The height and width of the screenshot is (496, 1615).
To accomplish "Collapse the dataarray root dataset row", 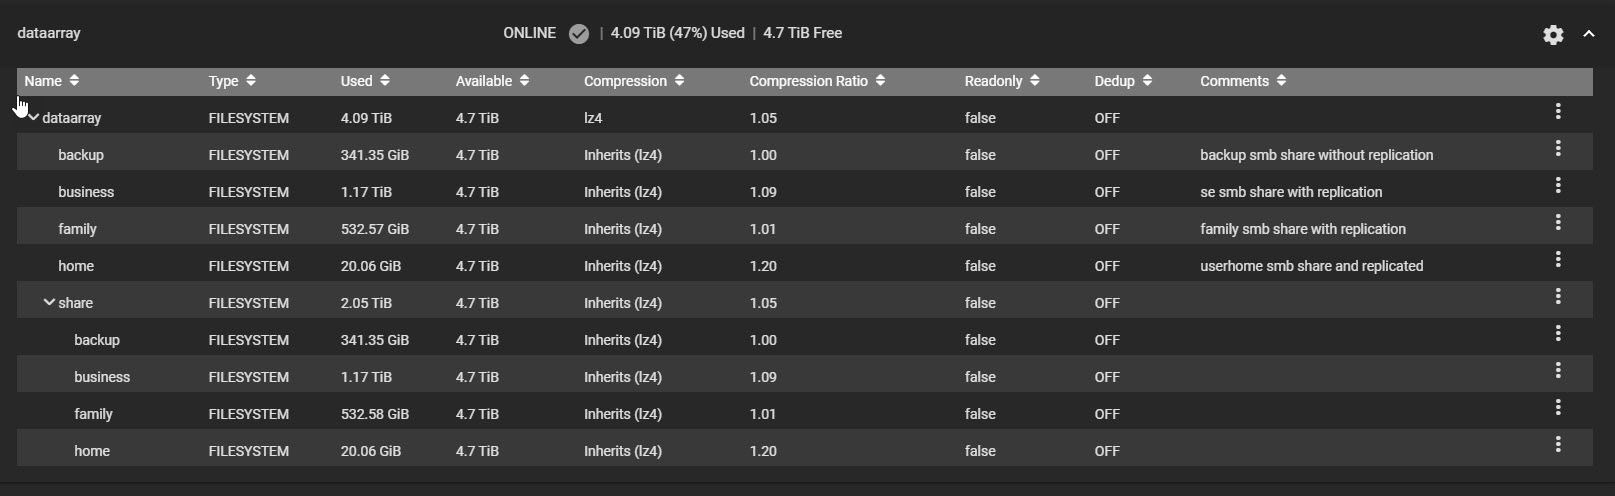I will 33,118.
